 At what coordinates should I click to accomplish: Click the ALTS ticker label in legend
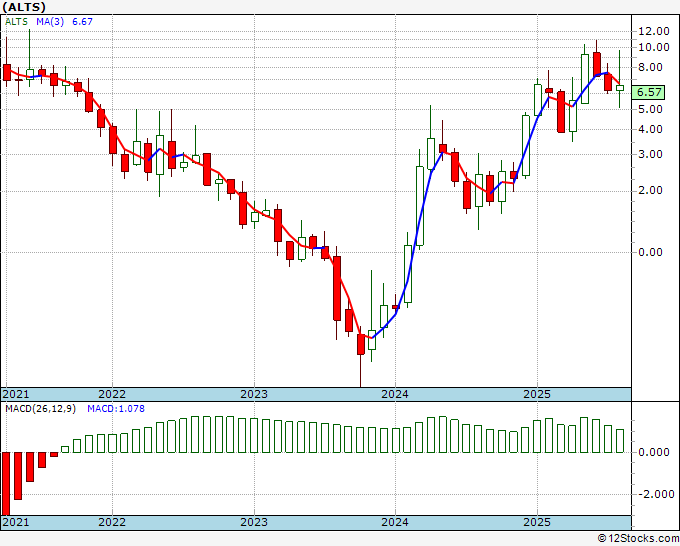coord(16,22)
